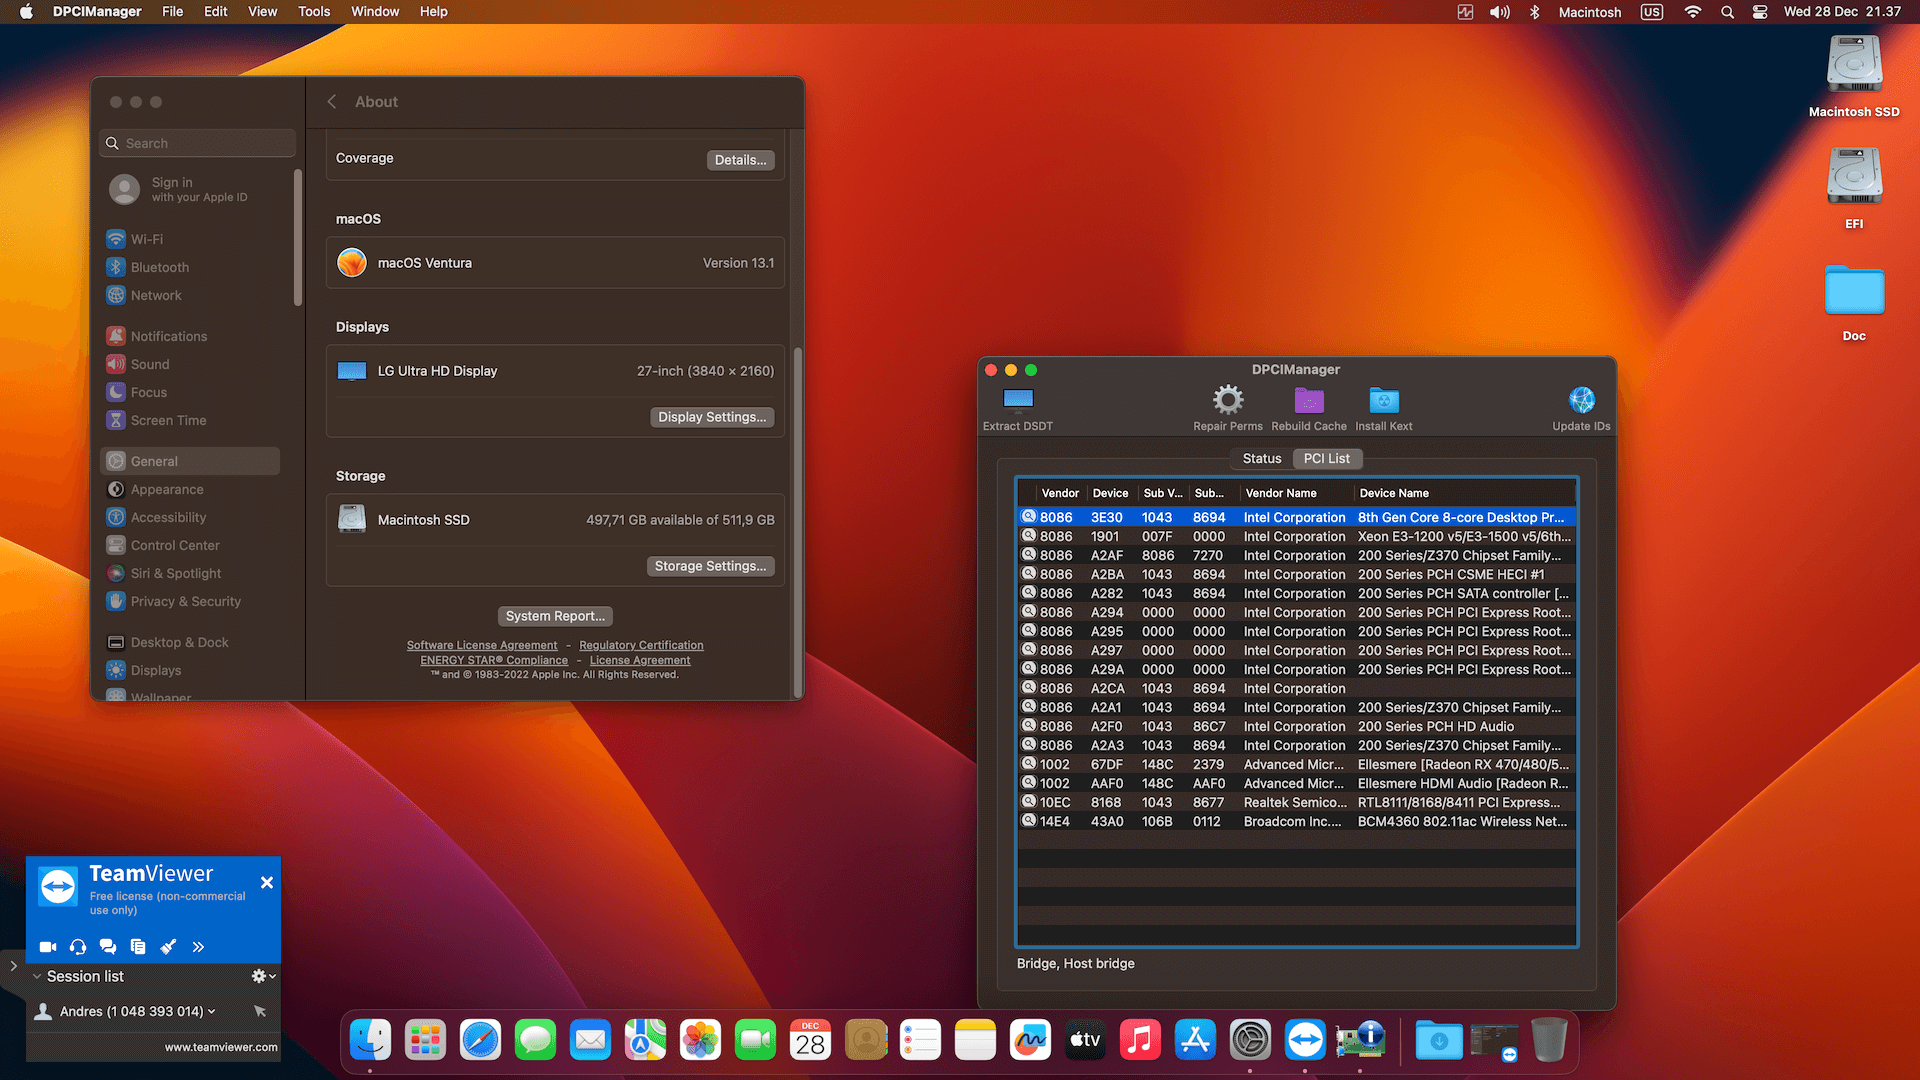Screen dimensions: 1920x1080
Task: Click the Update IDs globe icon
Action: [x=1582, y=400]
